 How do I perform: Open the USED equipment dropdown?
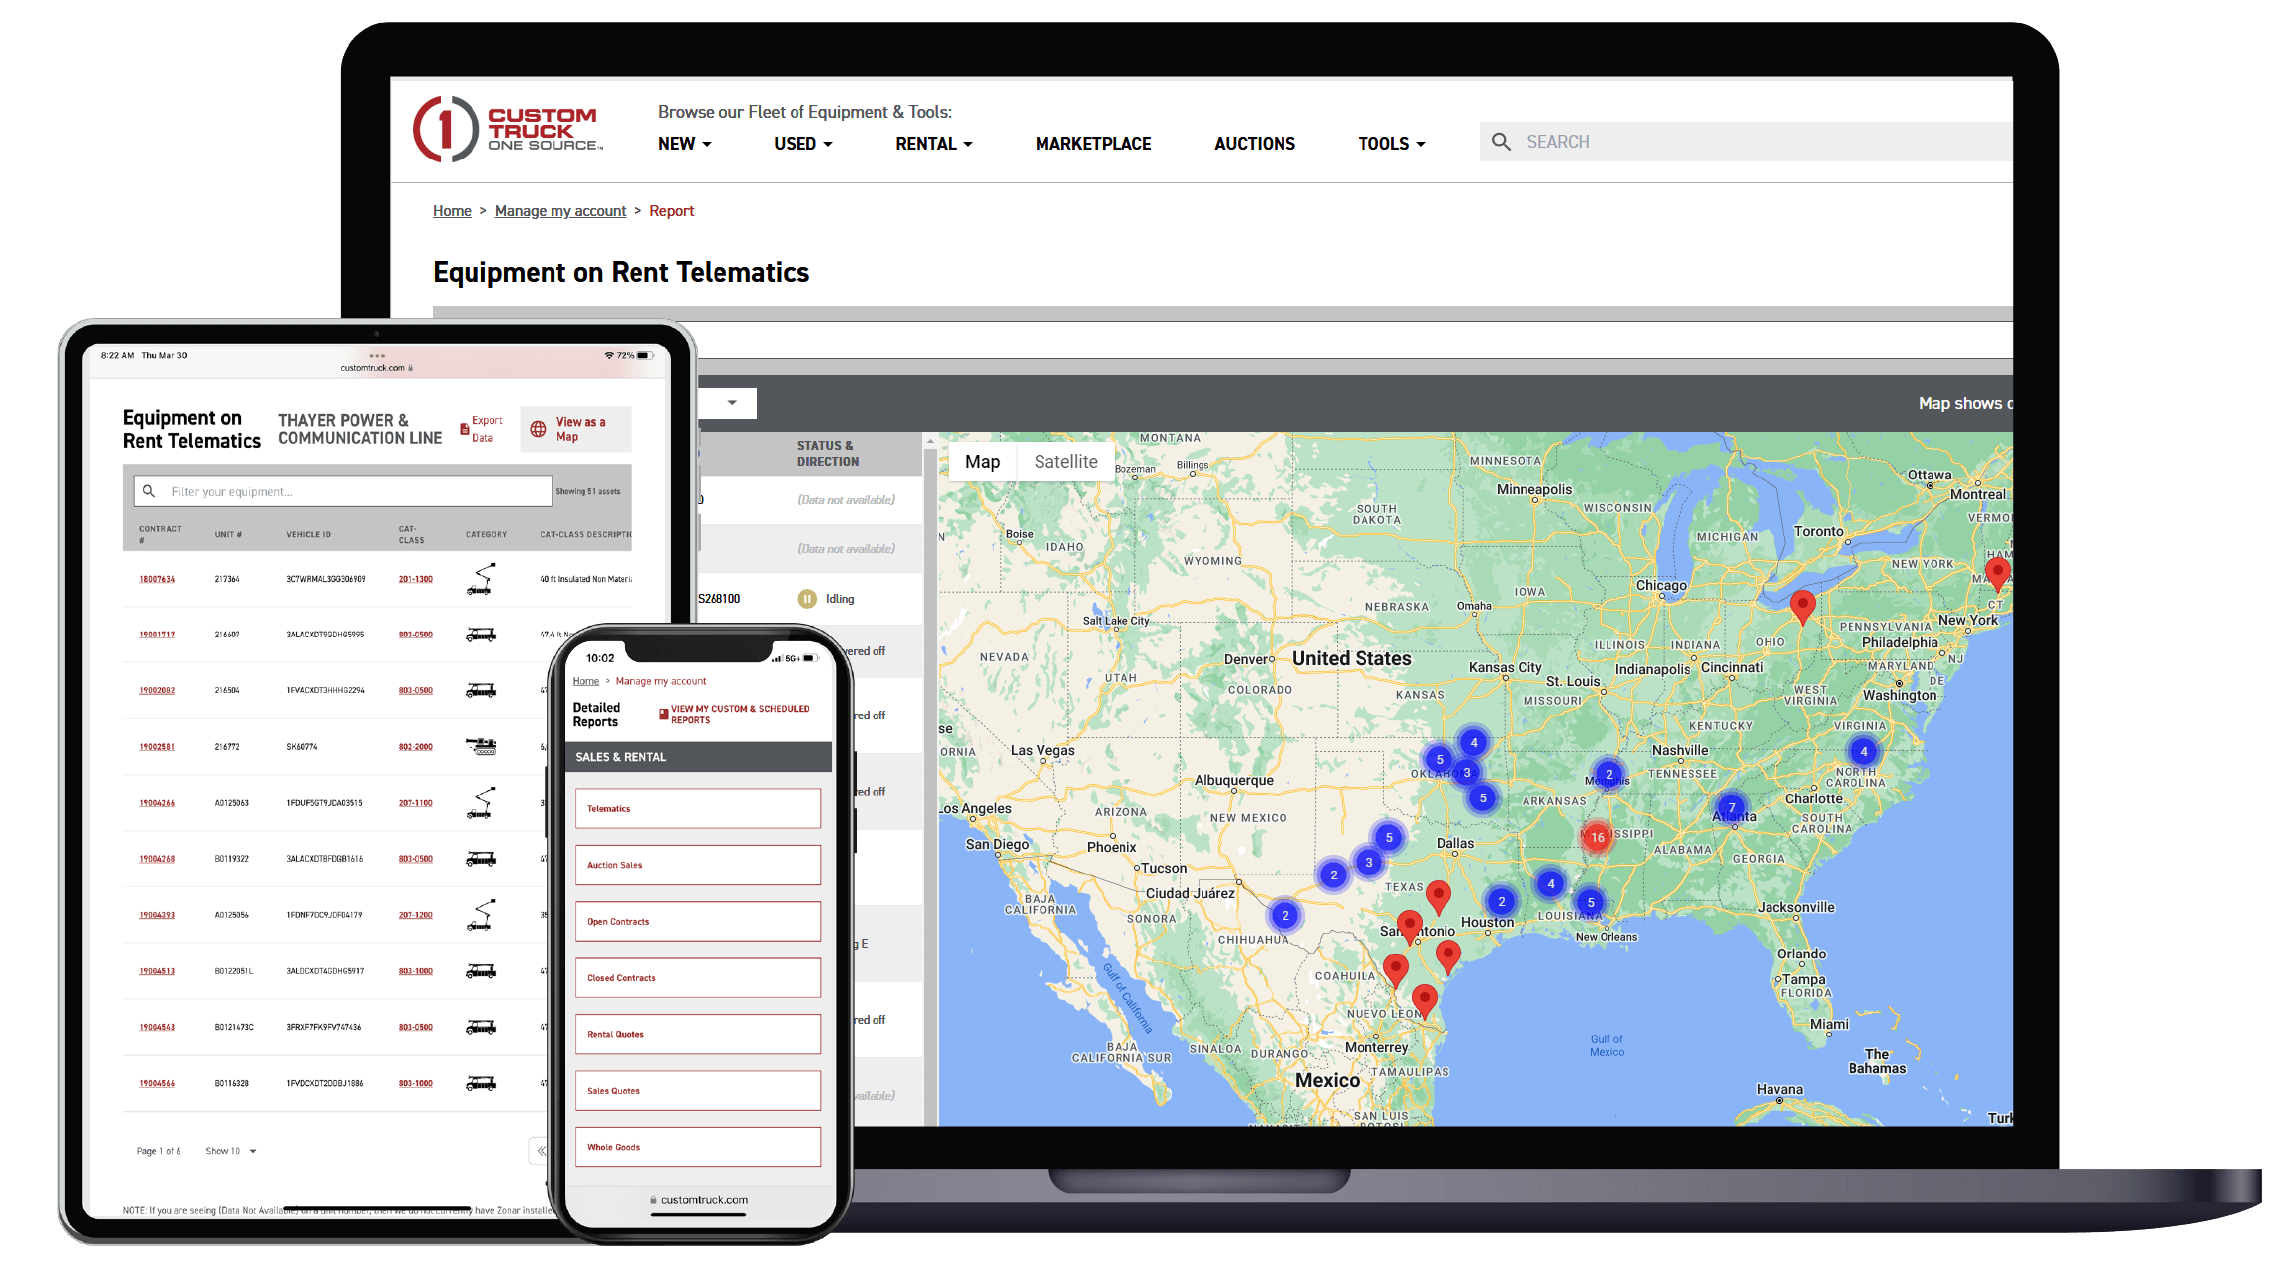pos(803,144)
